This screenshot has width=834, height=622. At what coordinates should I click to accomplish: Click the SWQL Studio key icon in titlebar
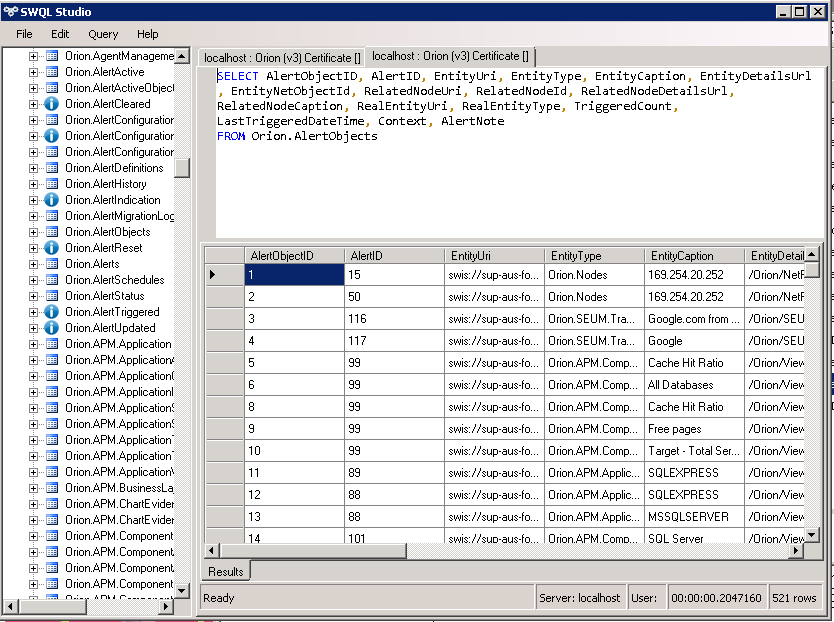pos(10,11)
